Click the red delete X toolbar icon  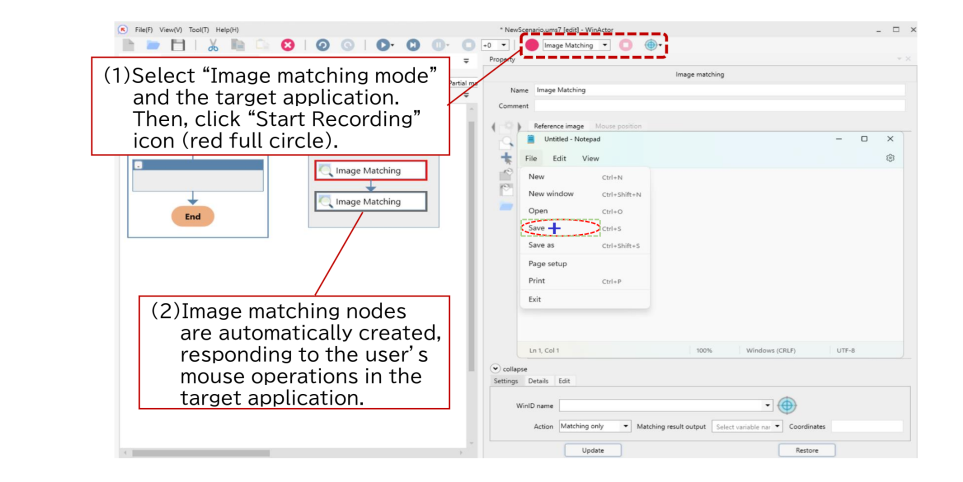coord(288,45)
